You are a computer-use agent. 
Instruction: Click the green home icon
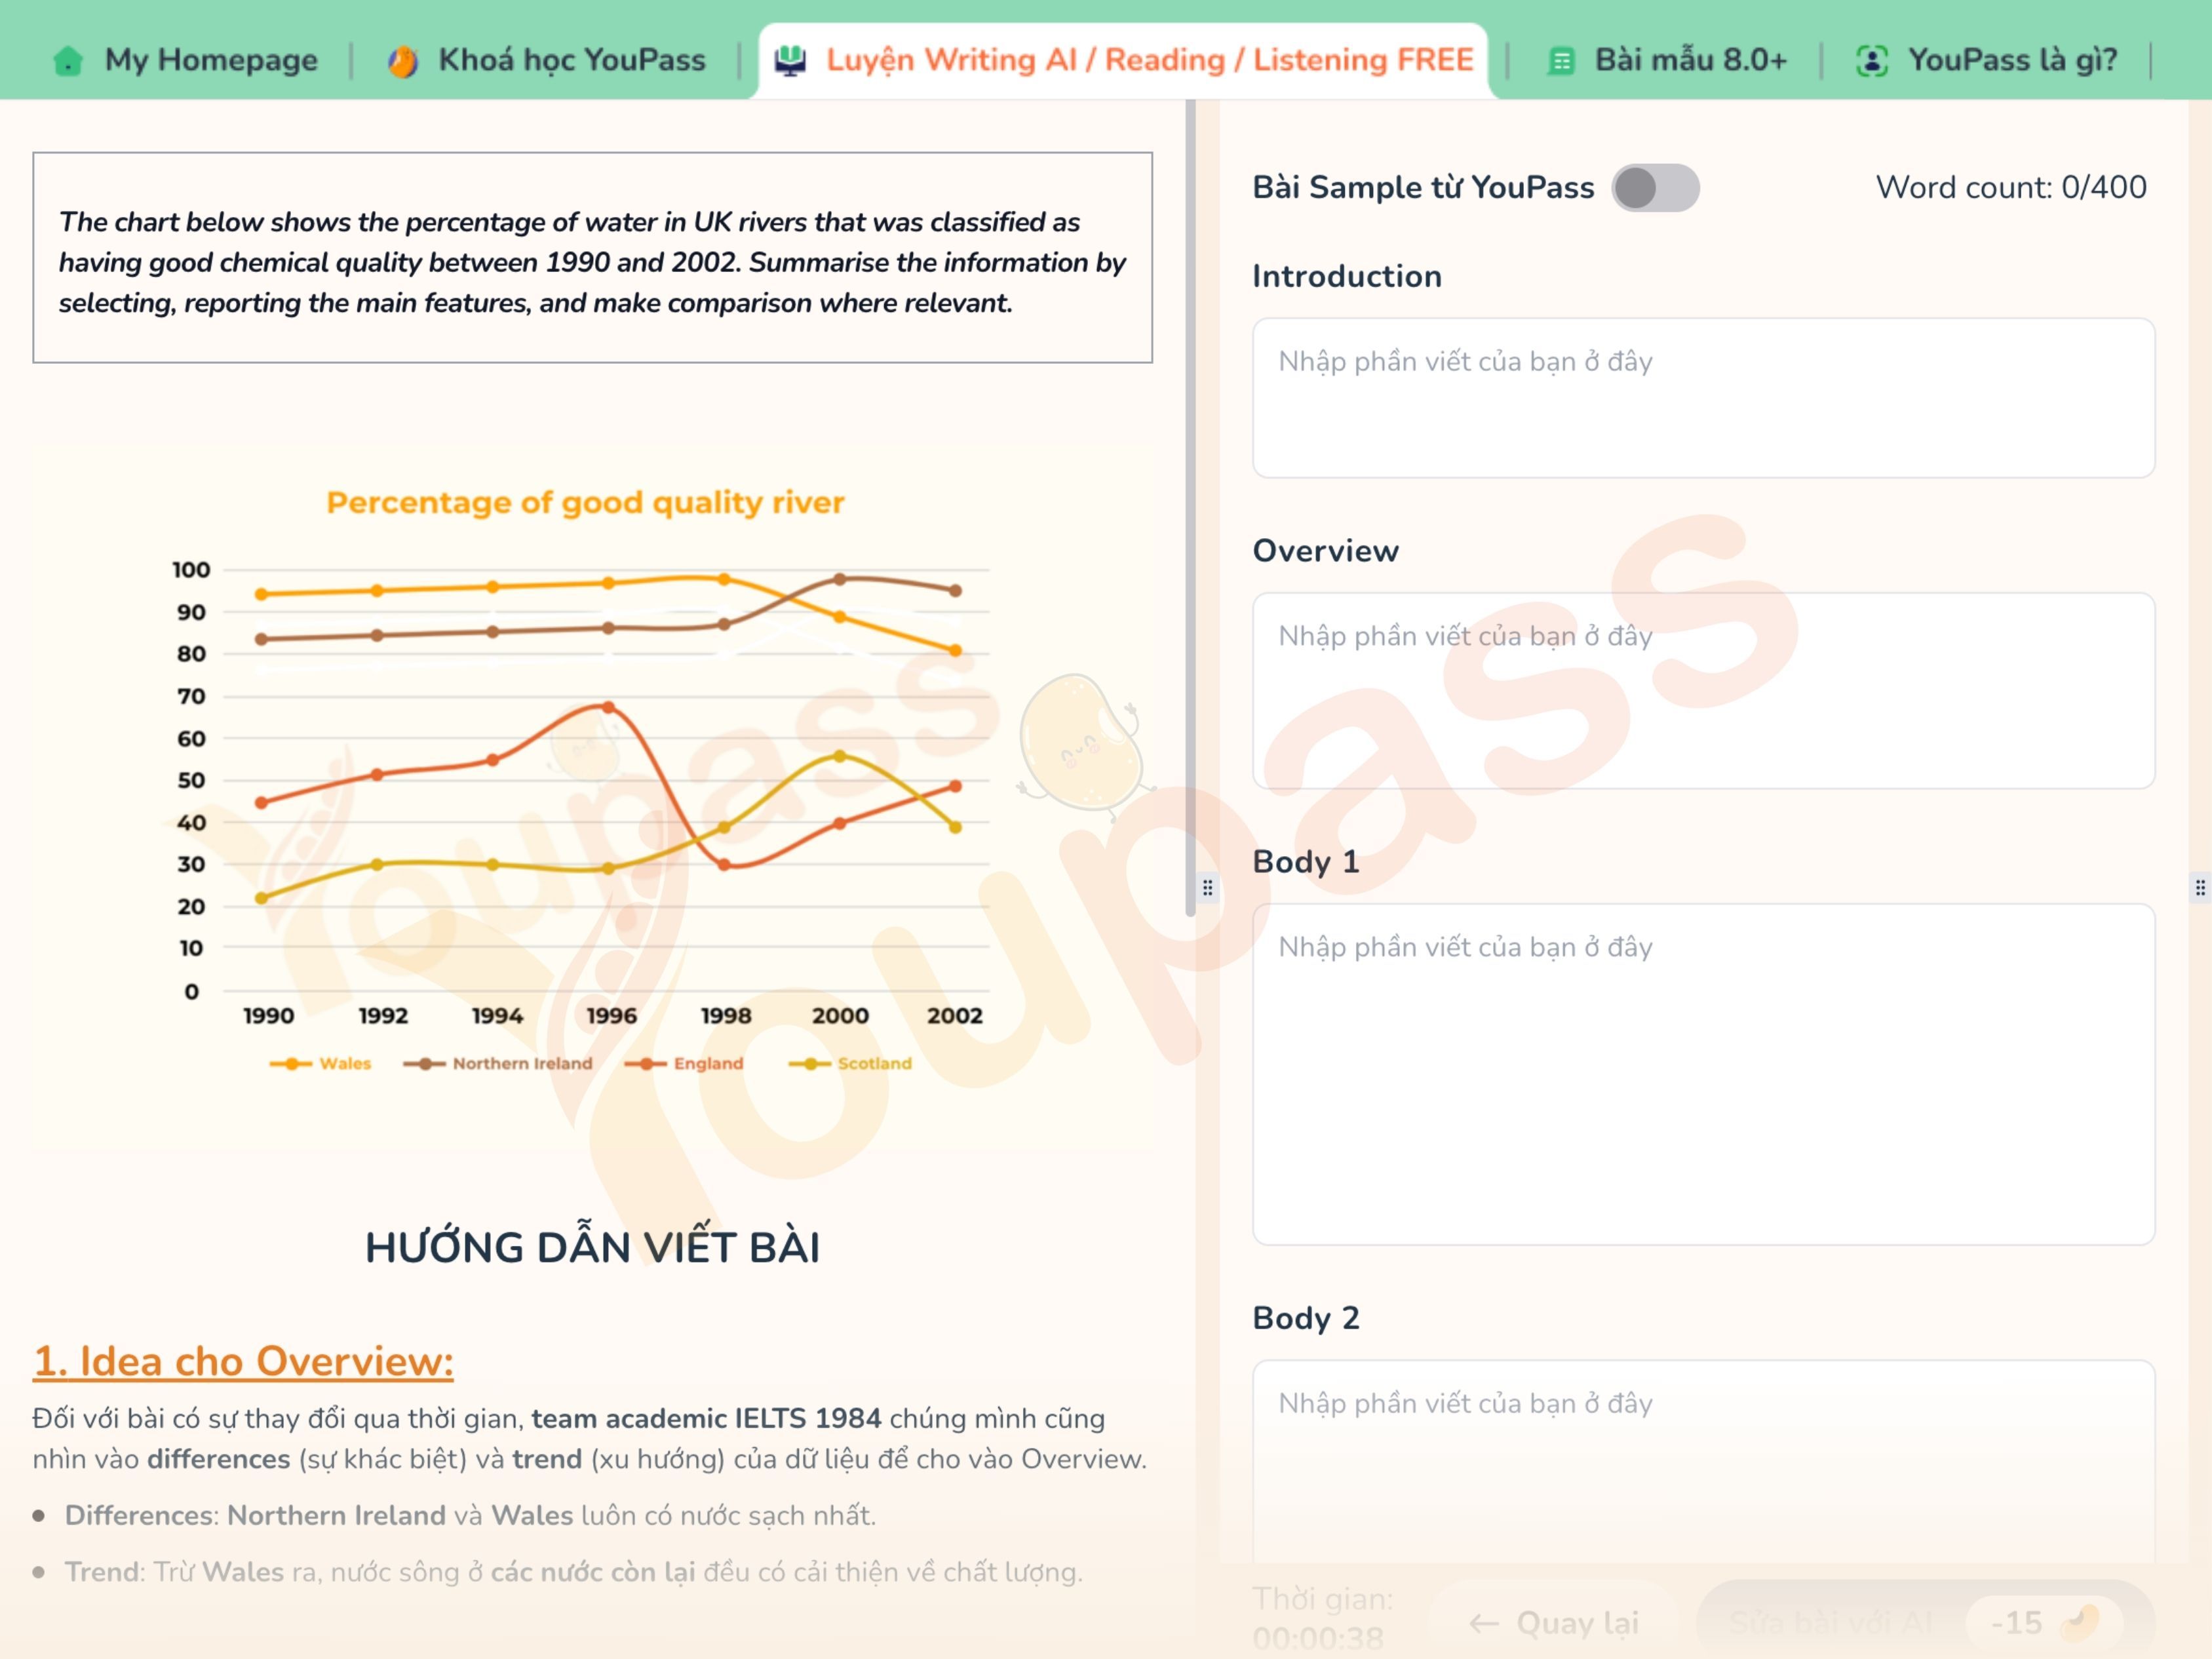pos(67,60)
